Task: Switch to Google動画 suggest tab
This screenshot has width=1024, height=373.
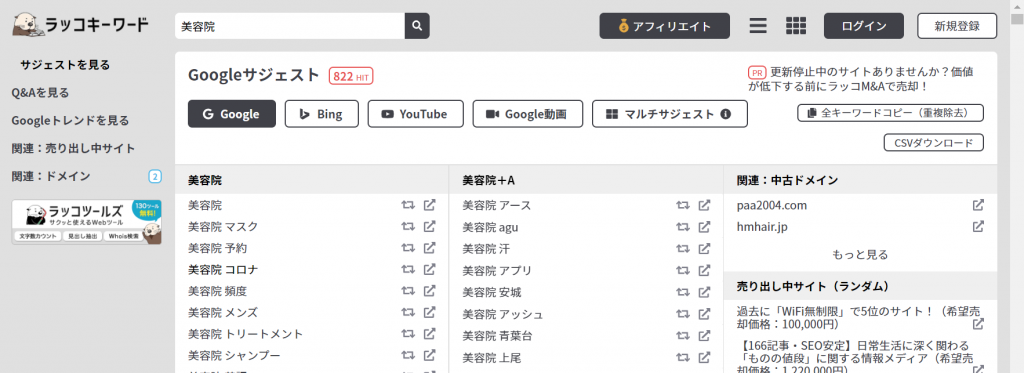Action: (528, 114)
